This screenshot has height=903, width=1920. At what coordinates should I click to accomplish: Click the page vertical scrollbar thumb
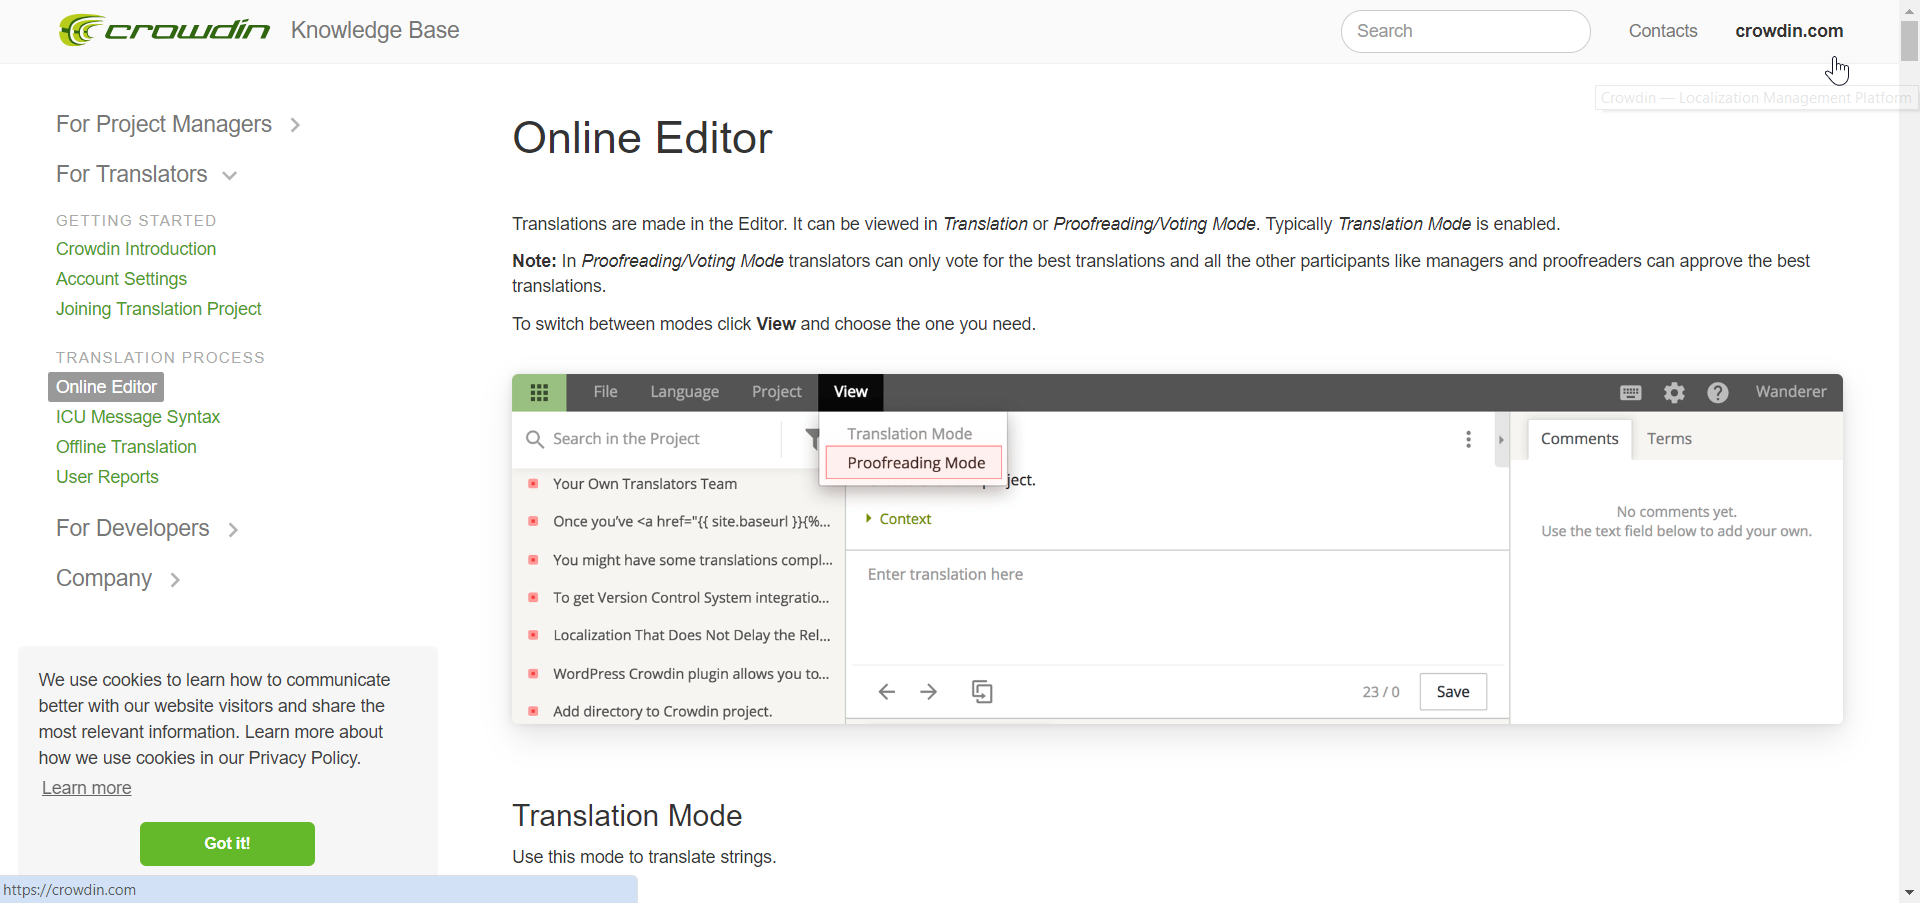coord(1909,41)
